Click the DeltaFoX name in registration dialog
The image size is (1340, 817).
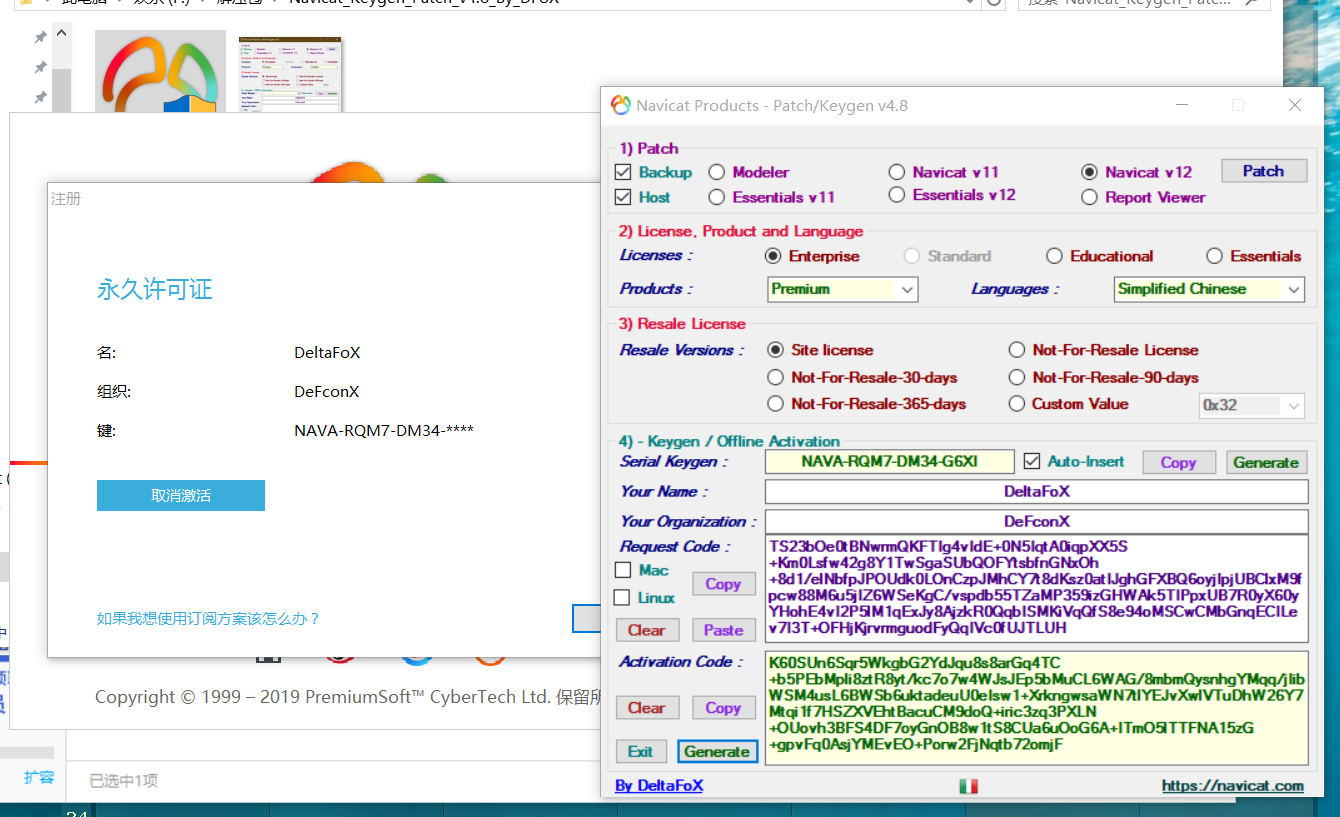327,353
